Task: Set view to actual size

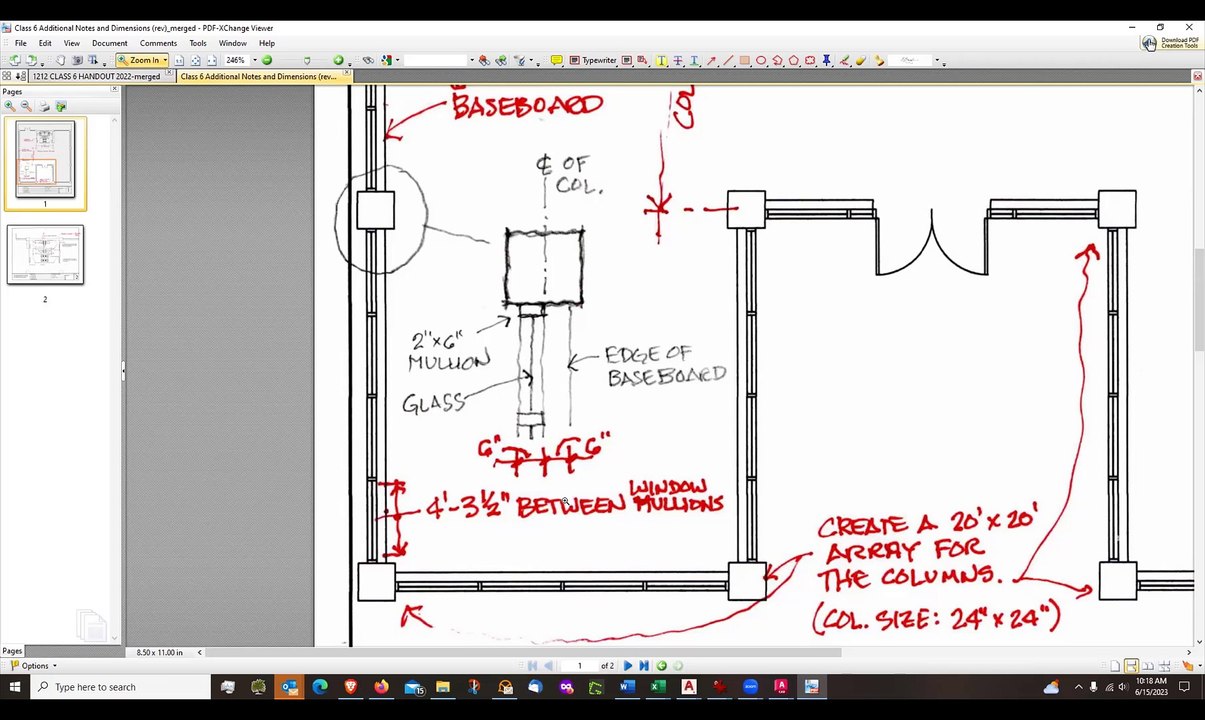Action: (179, 60)
